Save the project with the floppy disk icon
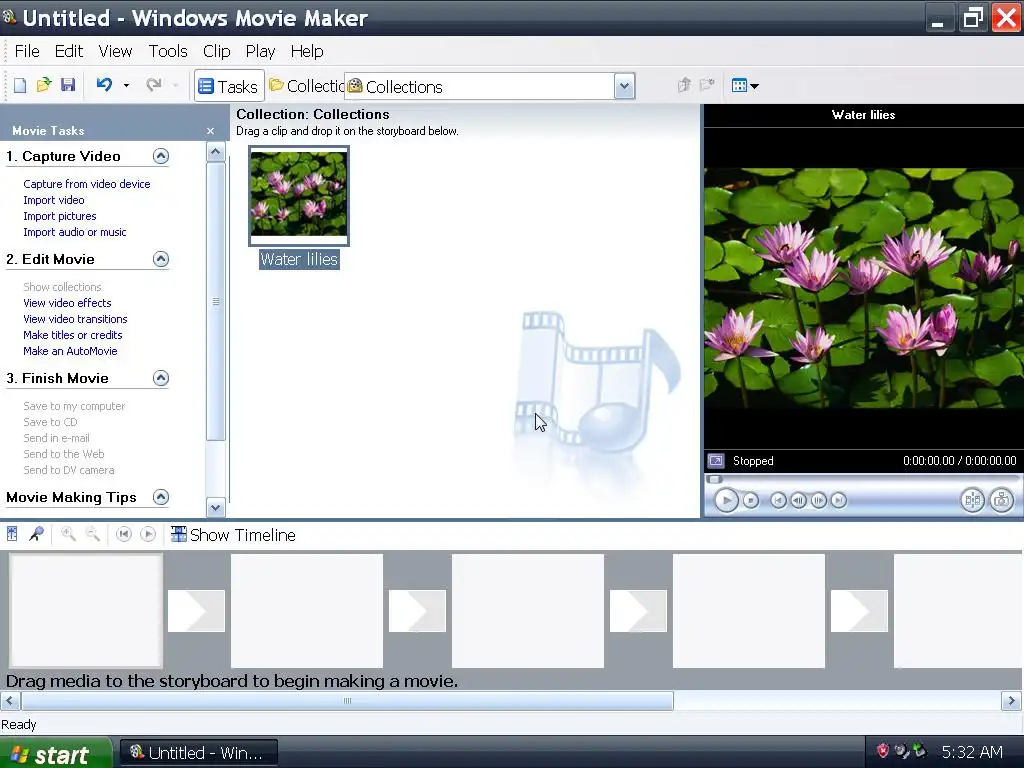 (x=68, y=86)
